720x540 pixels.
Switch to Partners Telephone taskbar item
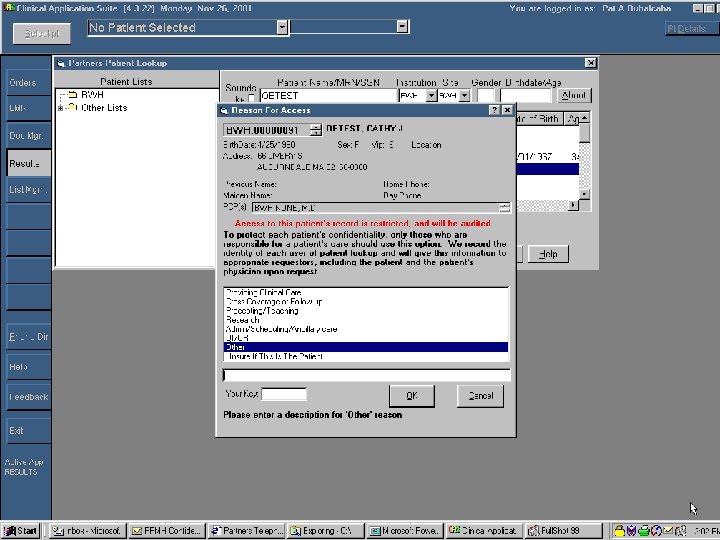tap(247, 531)
